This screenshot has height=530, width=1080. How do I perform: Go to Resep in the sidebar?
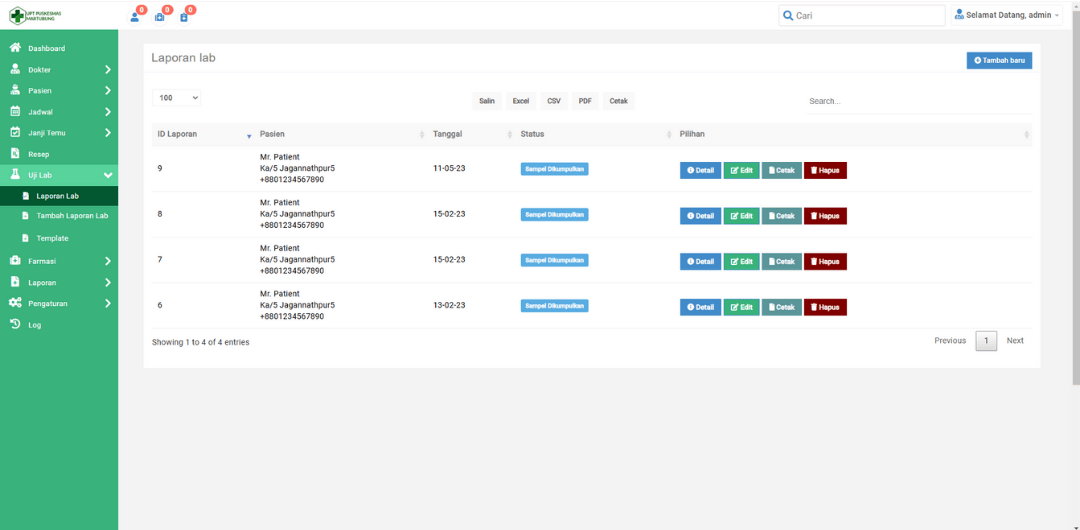[x=38, y=154]
